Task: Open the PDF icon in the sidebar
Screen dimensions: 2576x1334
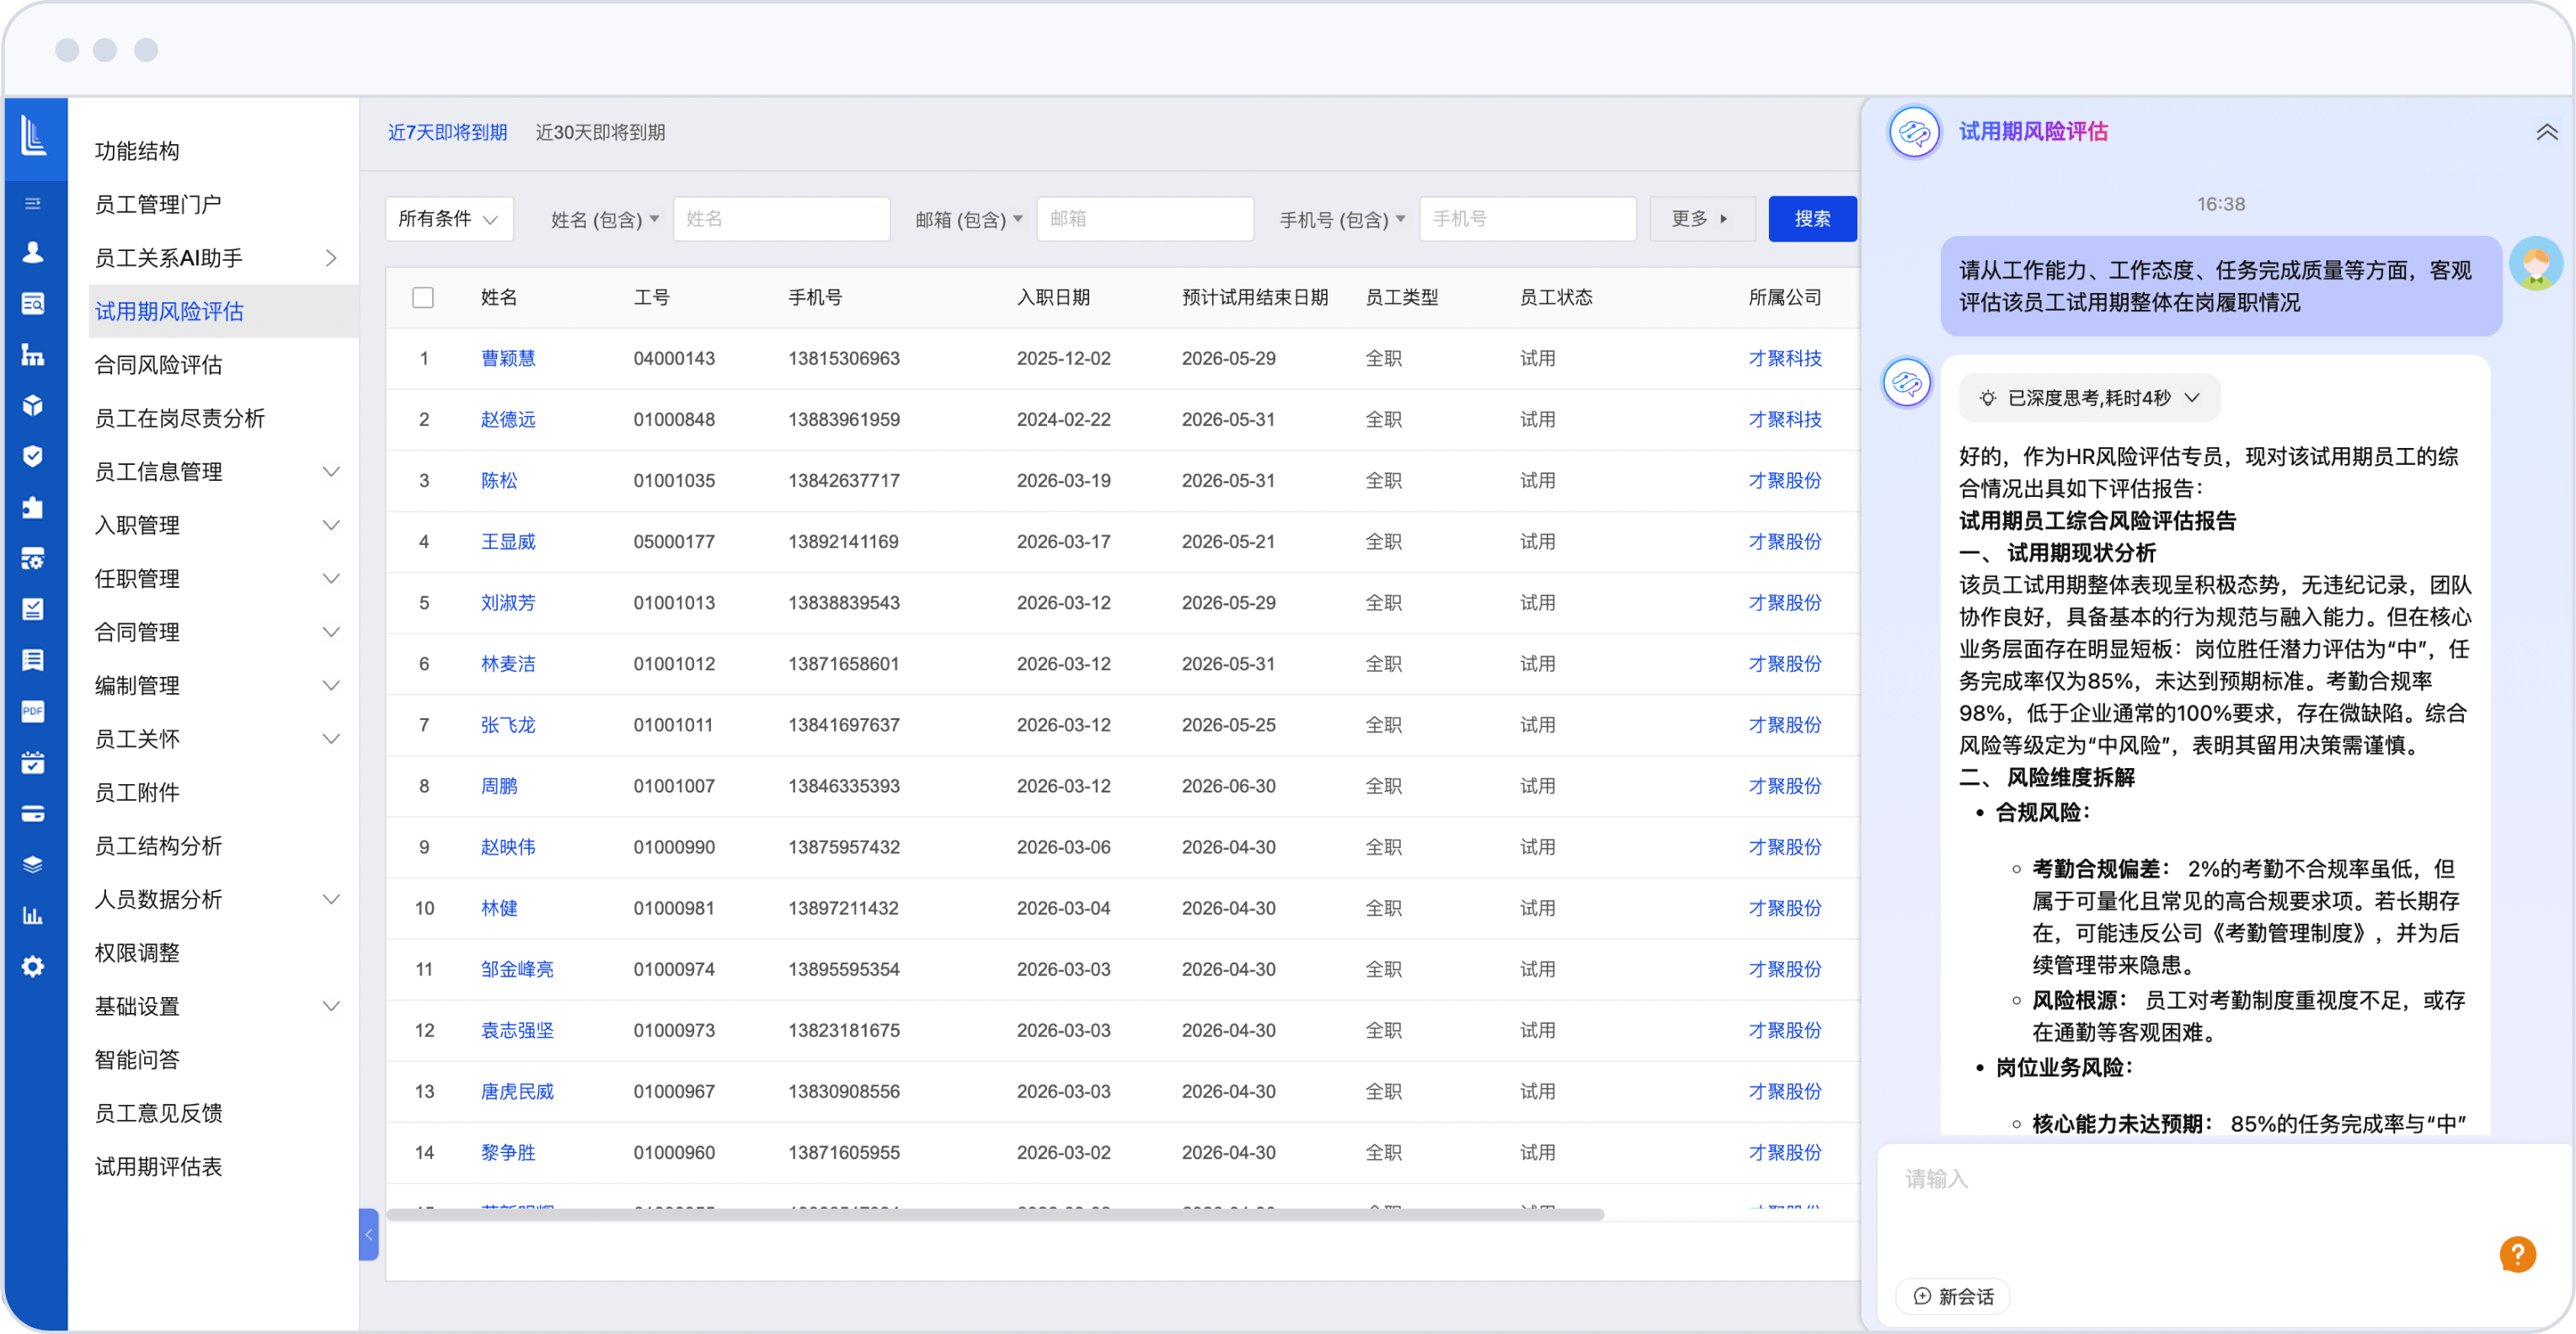Action: click(x=33, y=711)
